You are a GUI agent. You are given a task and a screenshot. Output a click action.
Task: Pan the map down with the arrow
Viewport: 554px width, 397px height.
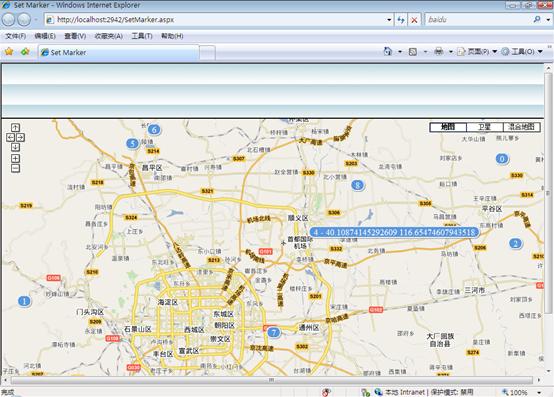[x=15, y=147]
